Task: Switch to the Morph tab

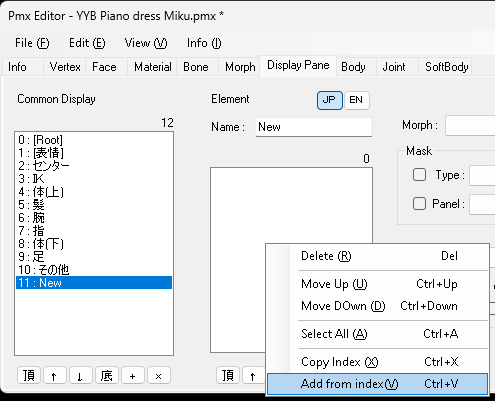Action: (240, 67)
